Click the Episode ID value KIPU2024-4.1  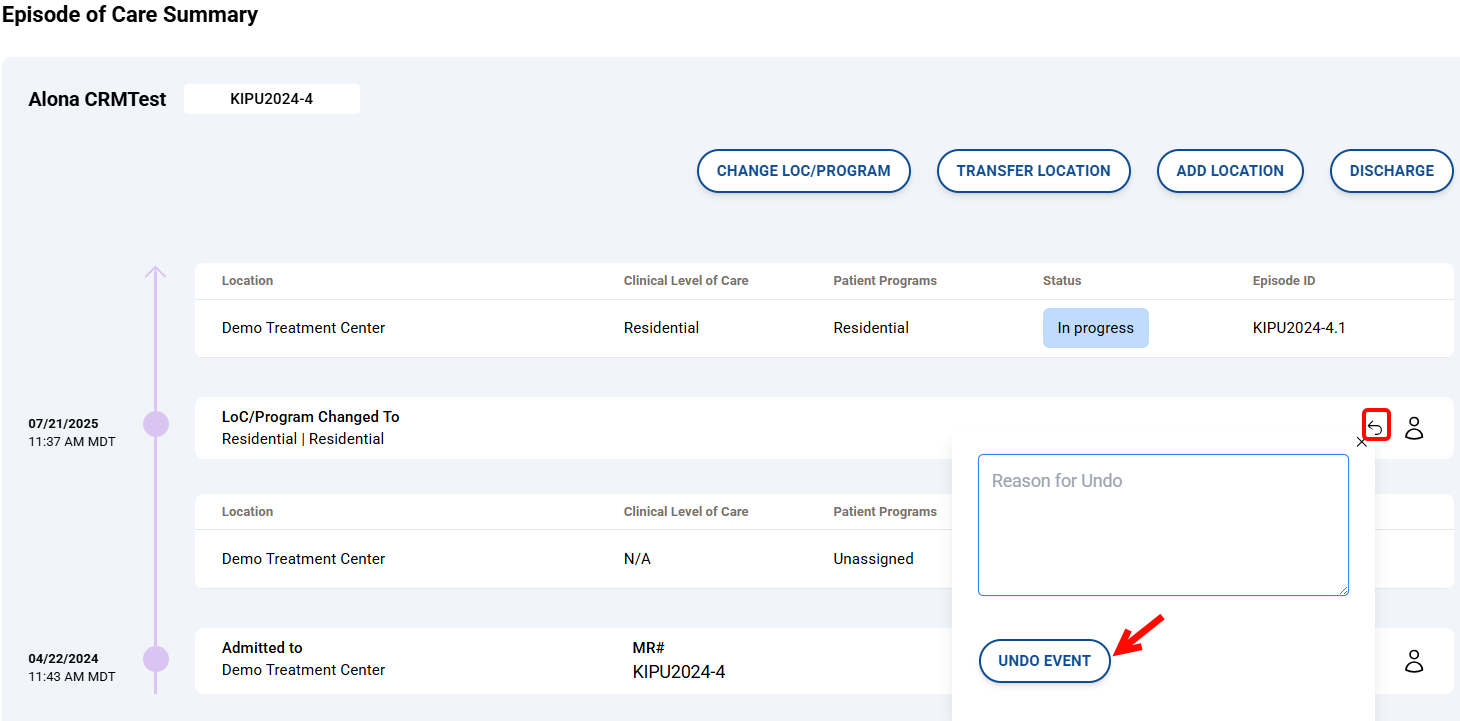1298,328
